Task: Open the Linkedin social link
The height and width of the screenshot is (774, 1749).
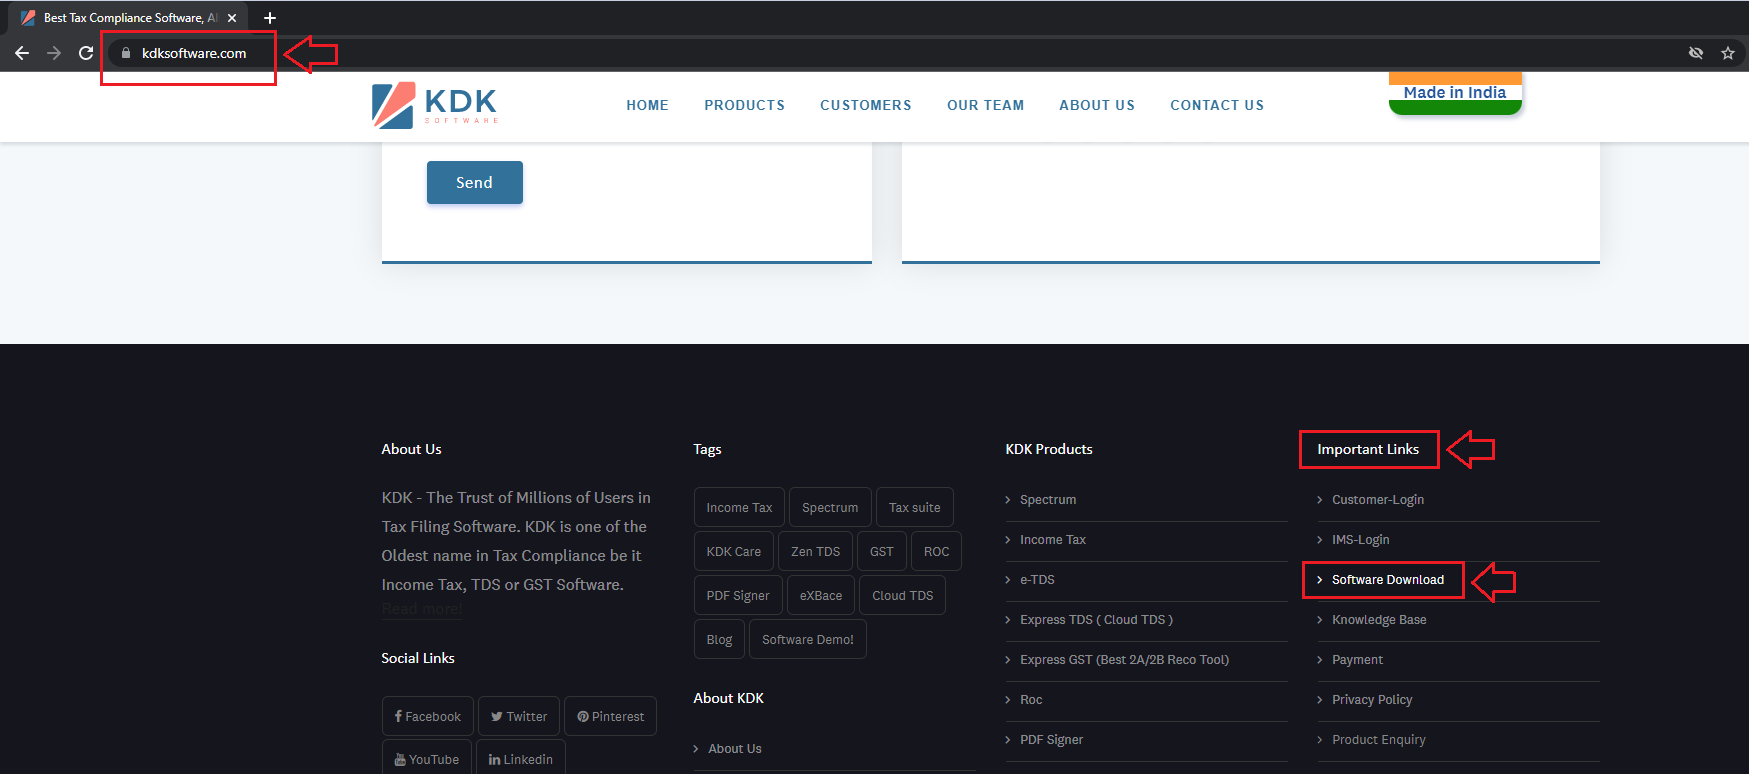Action: (521, 758)
